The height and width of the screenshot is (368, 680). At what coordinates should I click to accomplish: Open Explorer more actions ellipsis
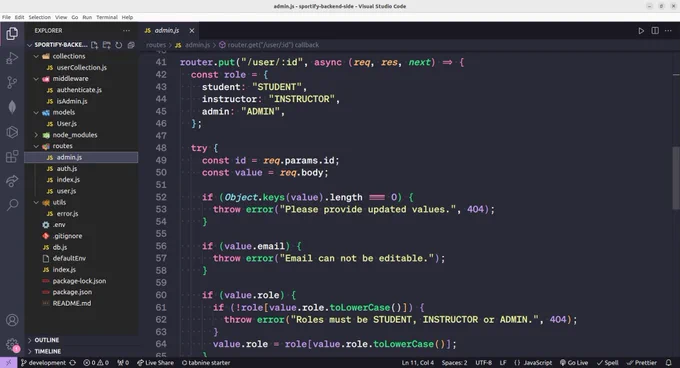tap(126, 30)
